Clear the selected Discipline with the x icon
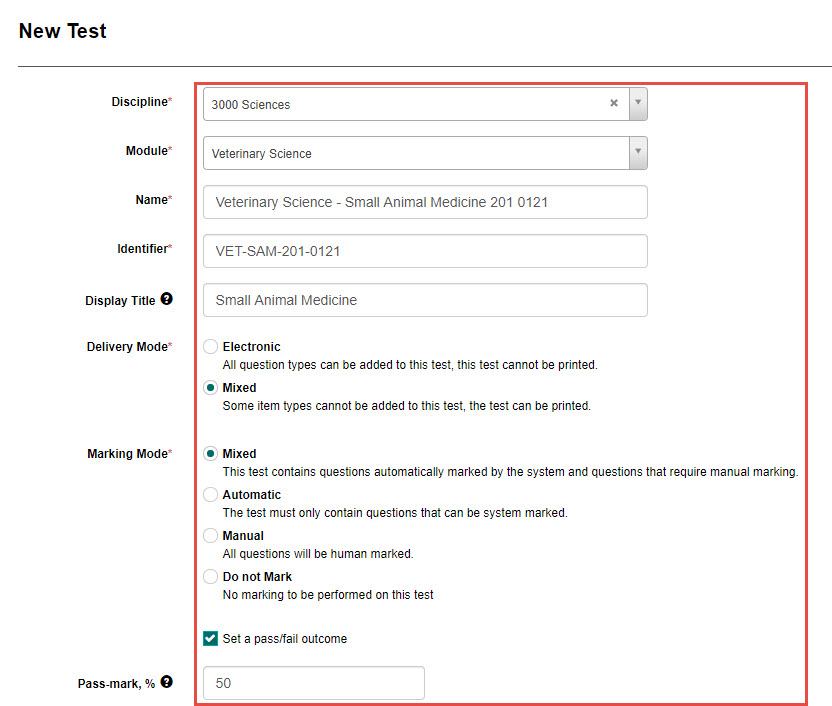 click(x=614, y=103)
